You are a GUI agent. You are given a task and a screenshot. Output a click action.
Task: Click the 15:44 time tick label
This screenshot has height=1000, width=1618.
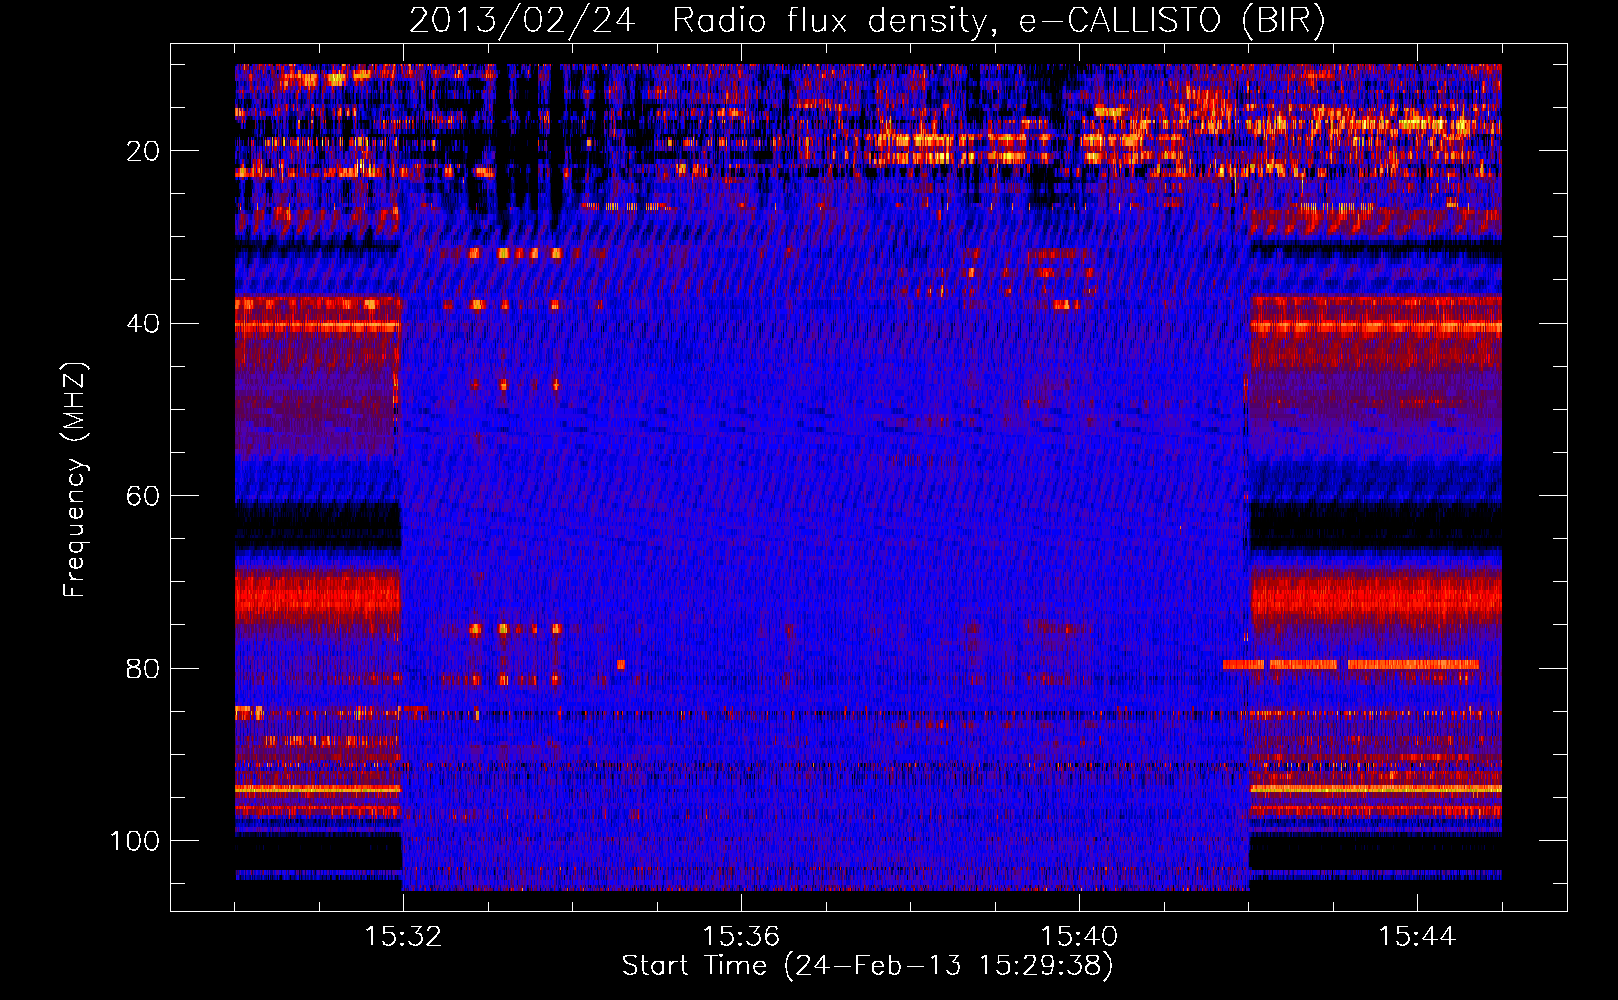[1417, 937]
